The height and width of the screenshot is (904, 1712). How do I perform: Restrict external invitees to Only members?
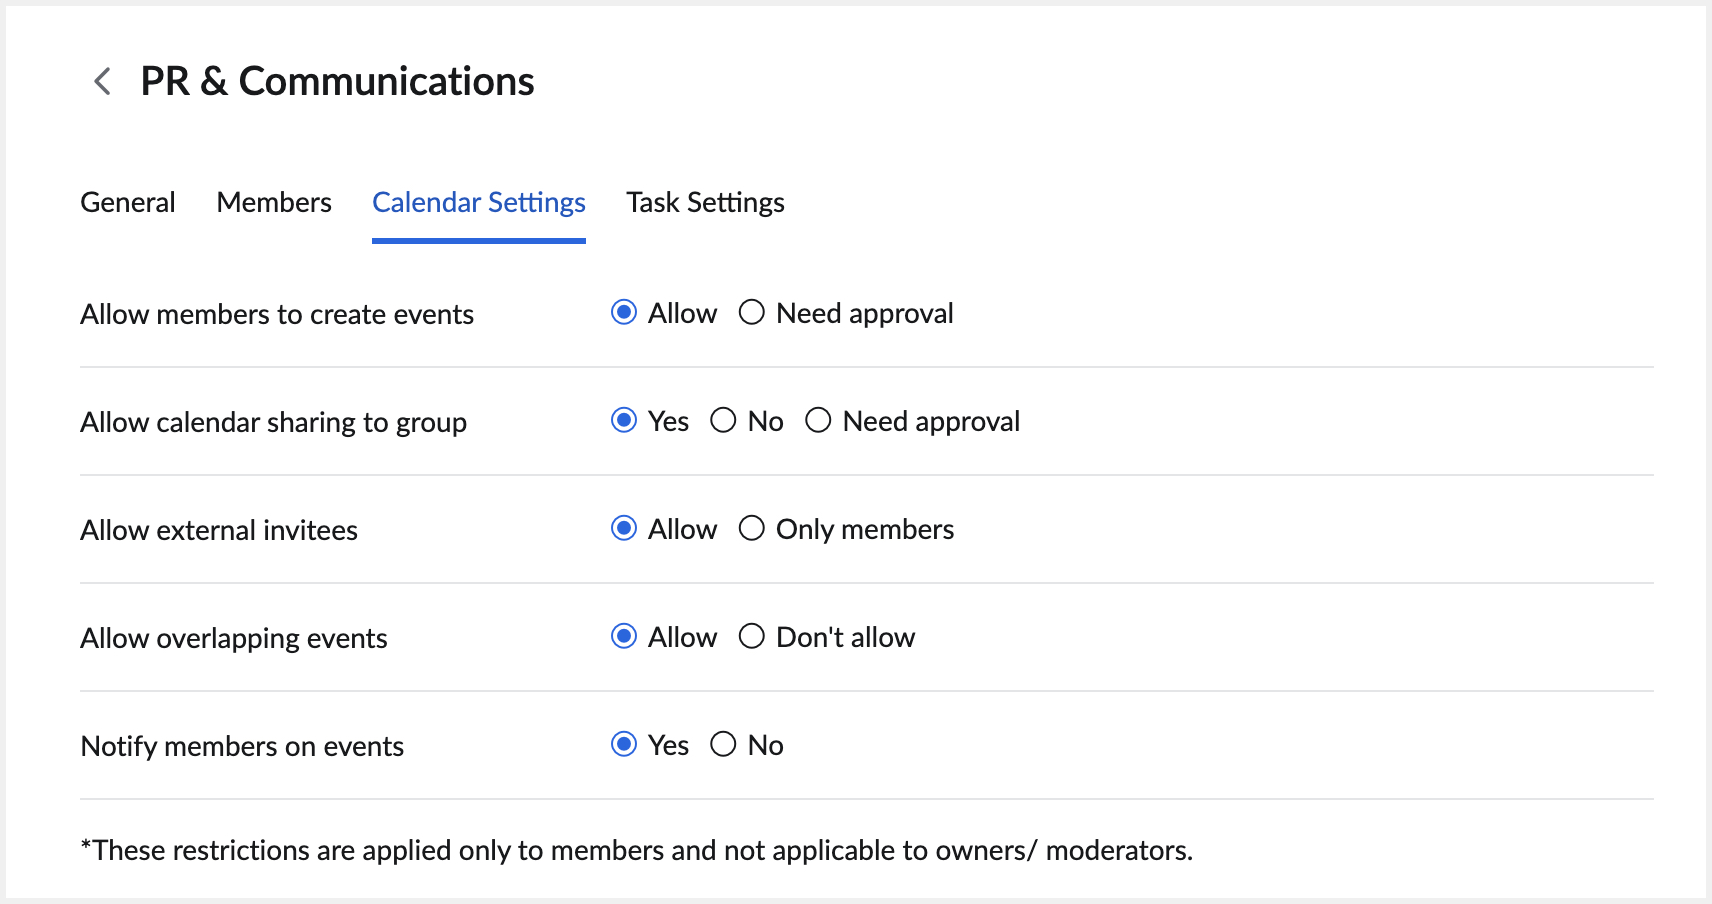point(752,528)
